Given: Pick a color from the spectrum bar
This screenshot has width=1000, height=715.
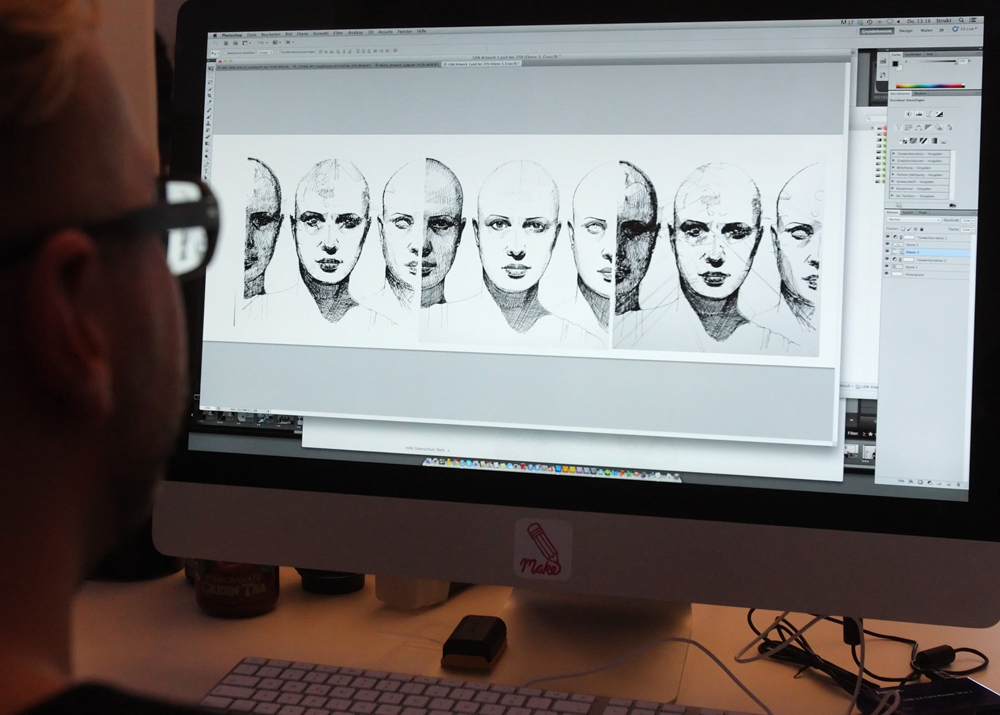Looking at the screenshot, I should (x=929, y=86).
